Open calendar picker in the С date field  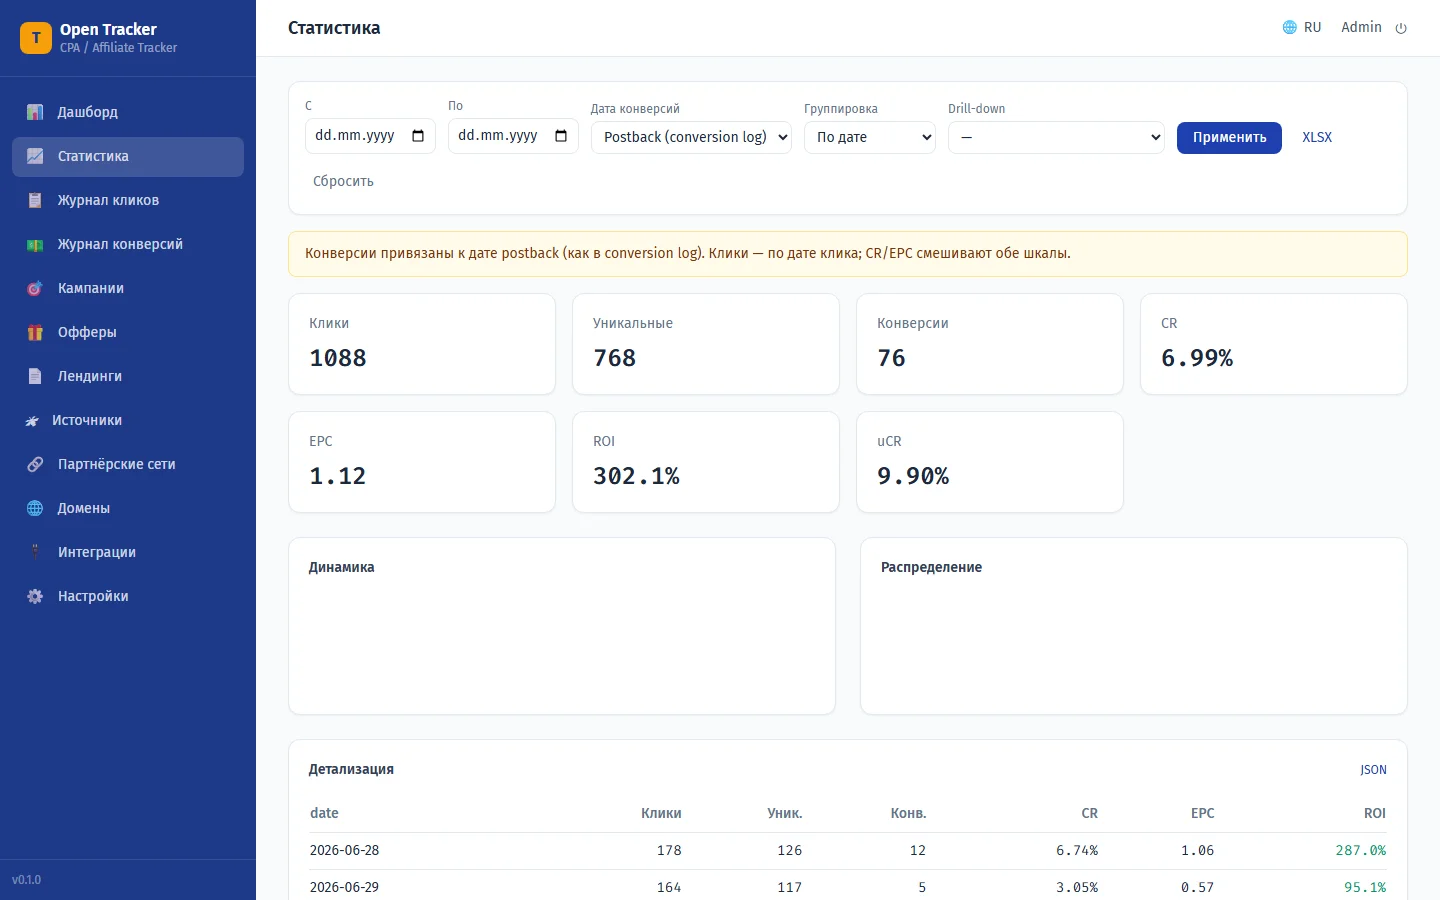pyautogui.click(x=418, y=135)
